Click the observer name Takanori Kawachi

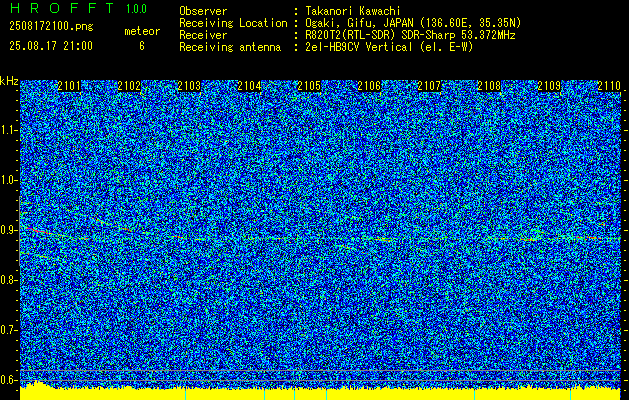coord(353,11)
